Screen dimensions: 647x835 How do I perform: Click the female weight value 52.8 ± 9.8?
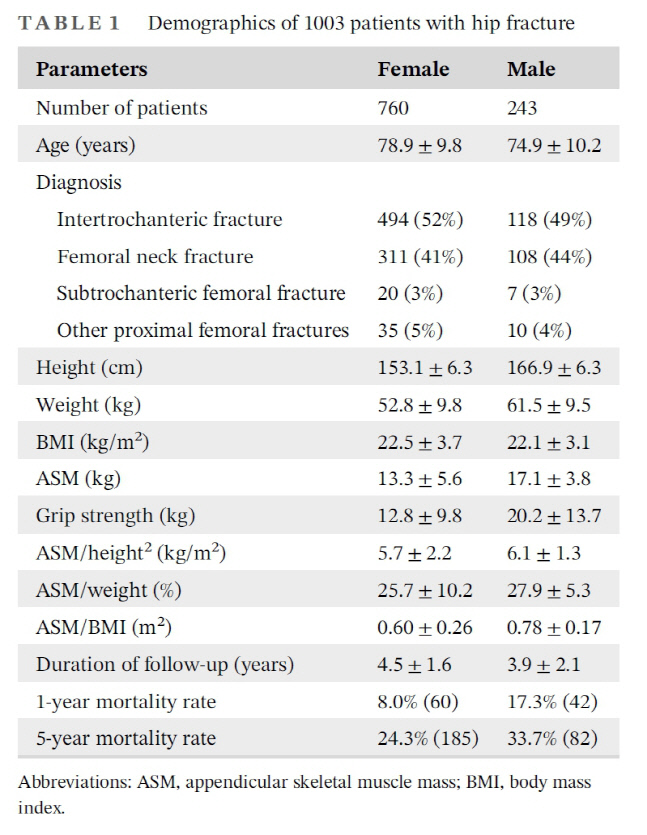point(419,404)
